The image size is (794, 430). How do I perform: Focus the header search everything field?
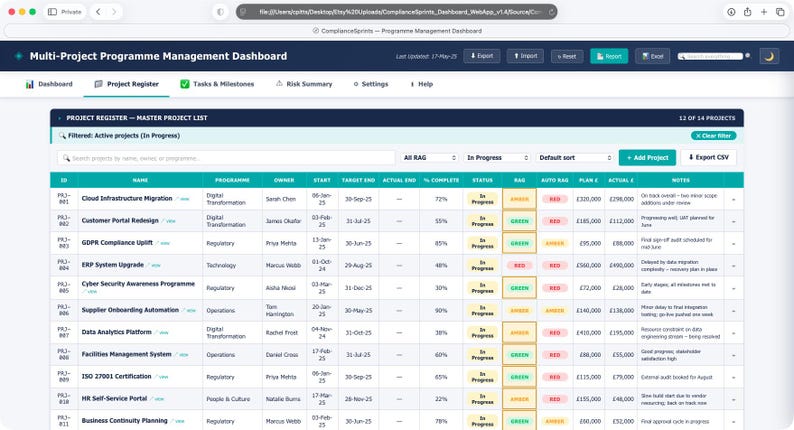coord(710,56)
